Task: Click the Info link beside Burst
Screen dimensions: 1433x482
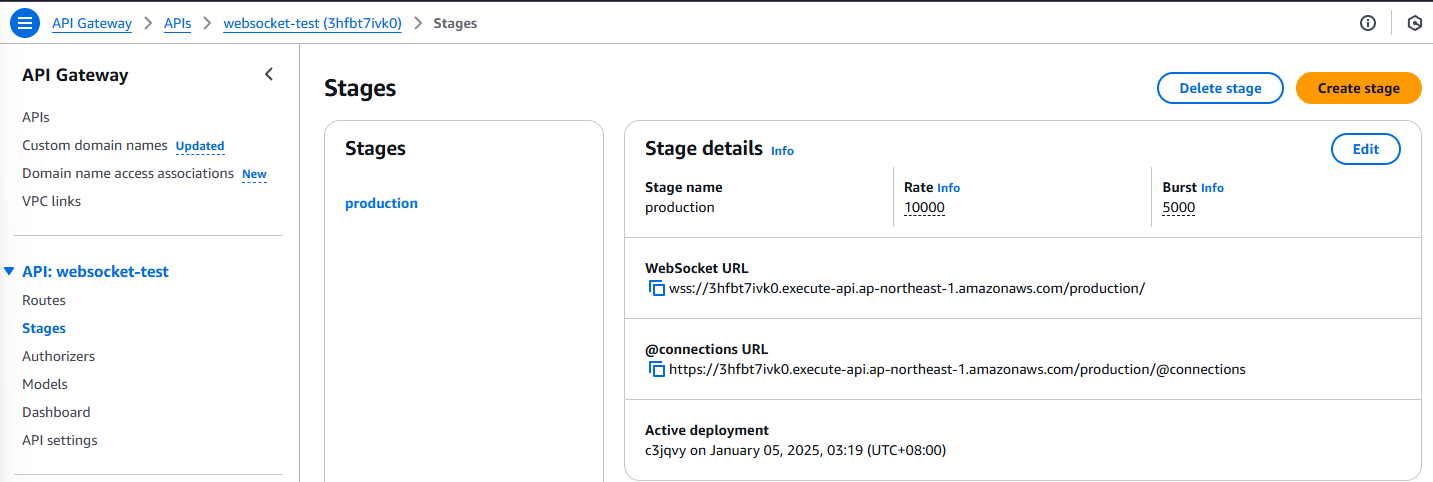Action: [1212, 188]
